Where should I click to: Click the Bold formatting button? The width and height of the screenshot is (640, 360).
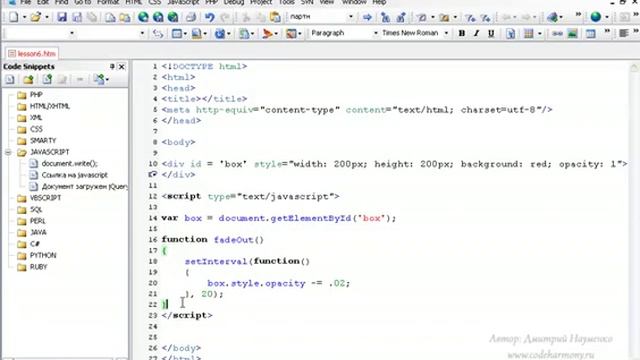pyautogui.click(x=462, y=33)
